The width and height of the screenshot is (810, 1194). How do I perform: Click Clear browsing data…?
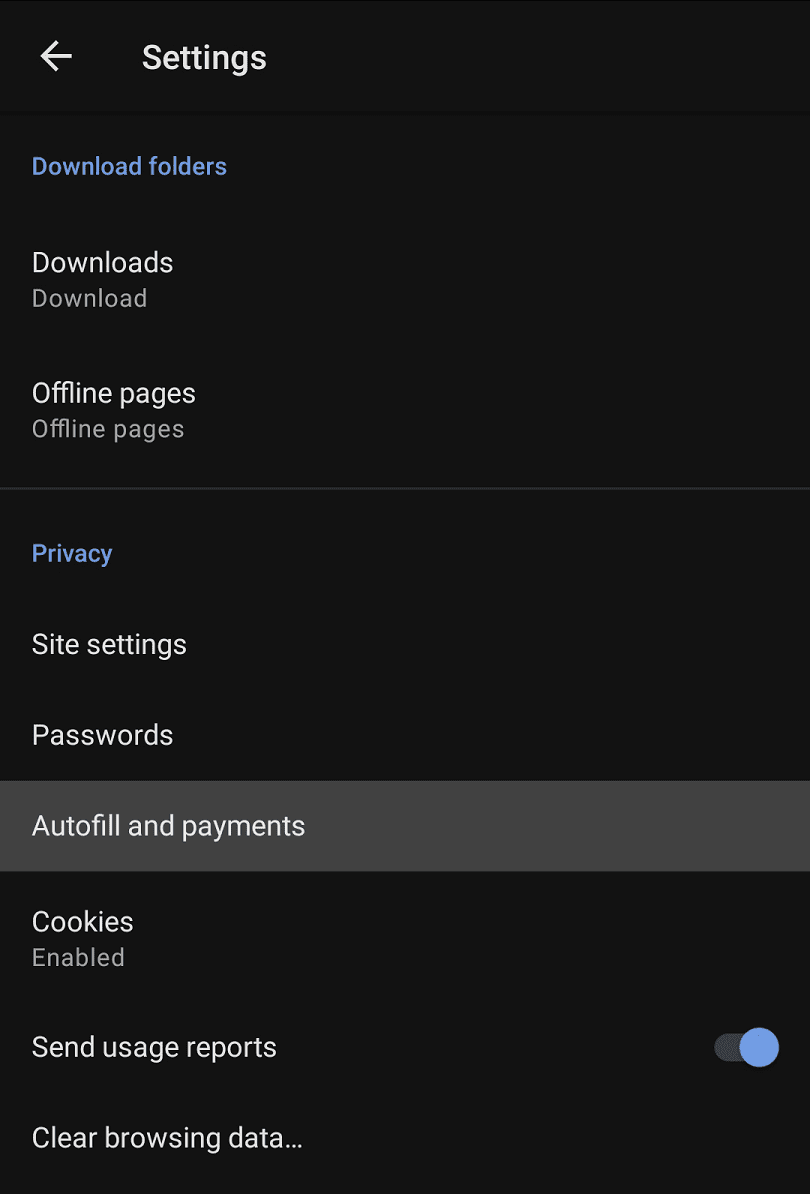(x=405, y=1138)
